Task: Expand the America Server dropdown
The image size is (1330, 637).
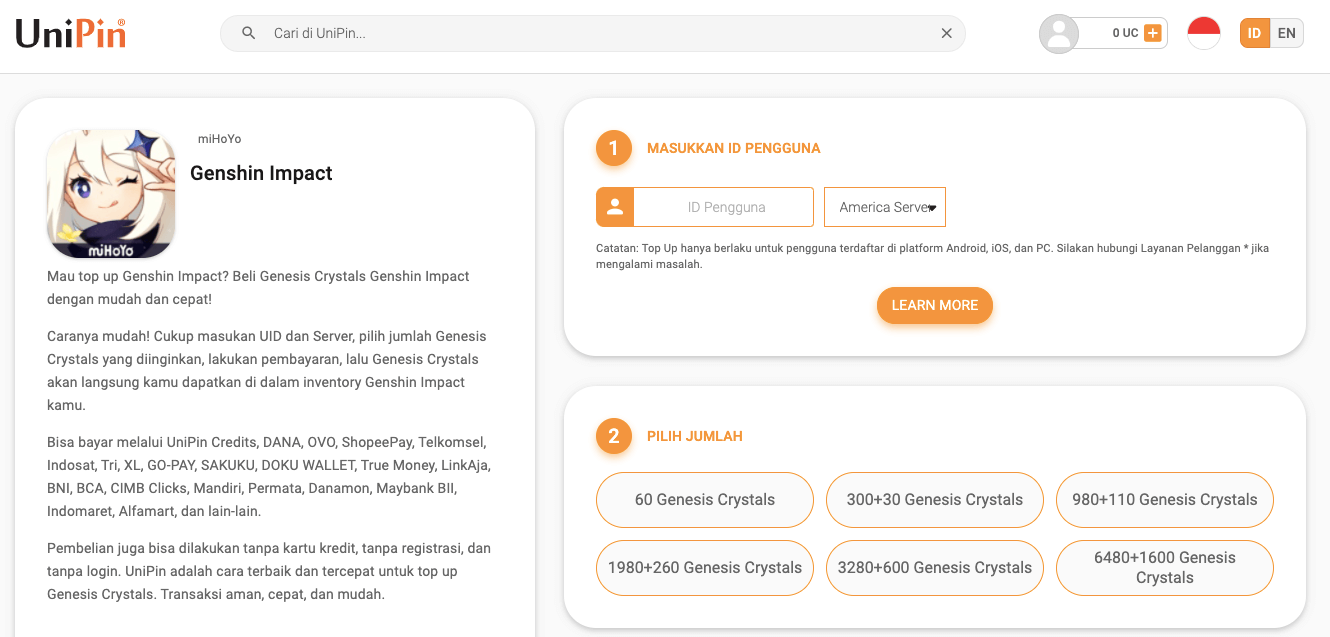Action: point(885,207)
